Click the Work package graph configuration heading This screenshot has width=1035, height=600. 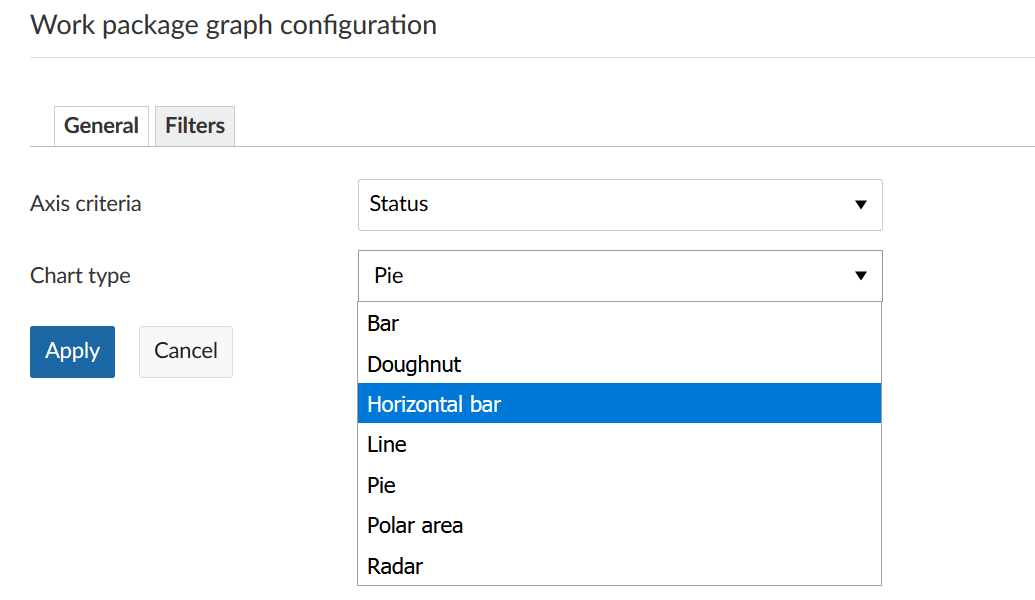point(233,25)
